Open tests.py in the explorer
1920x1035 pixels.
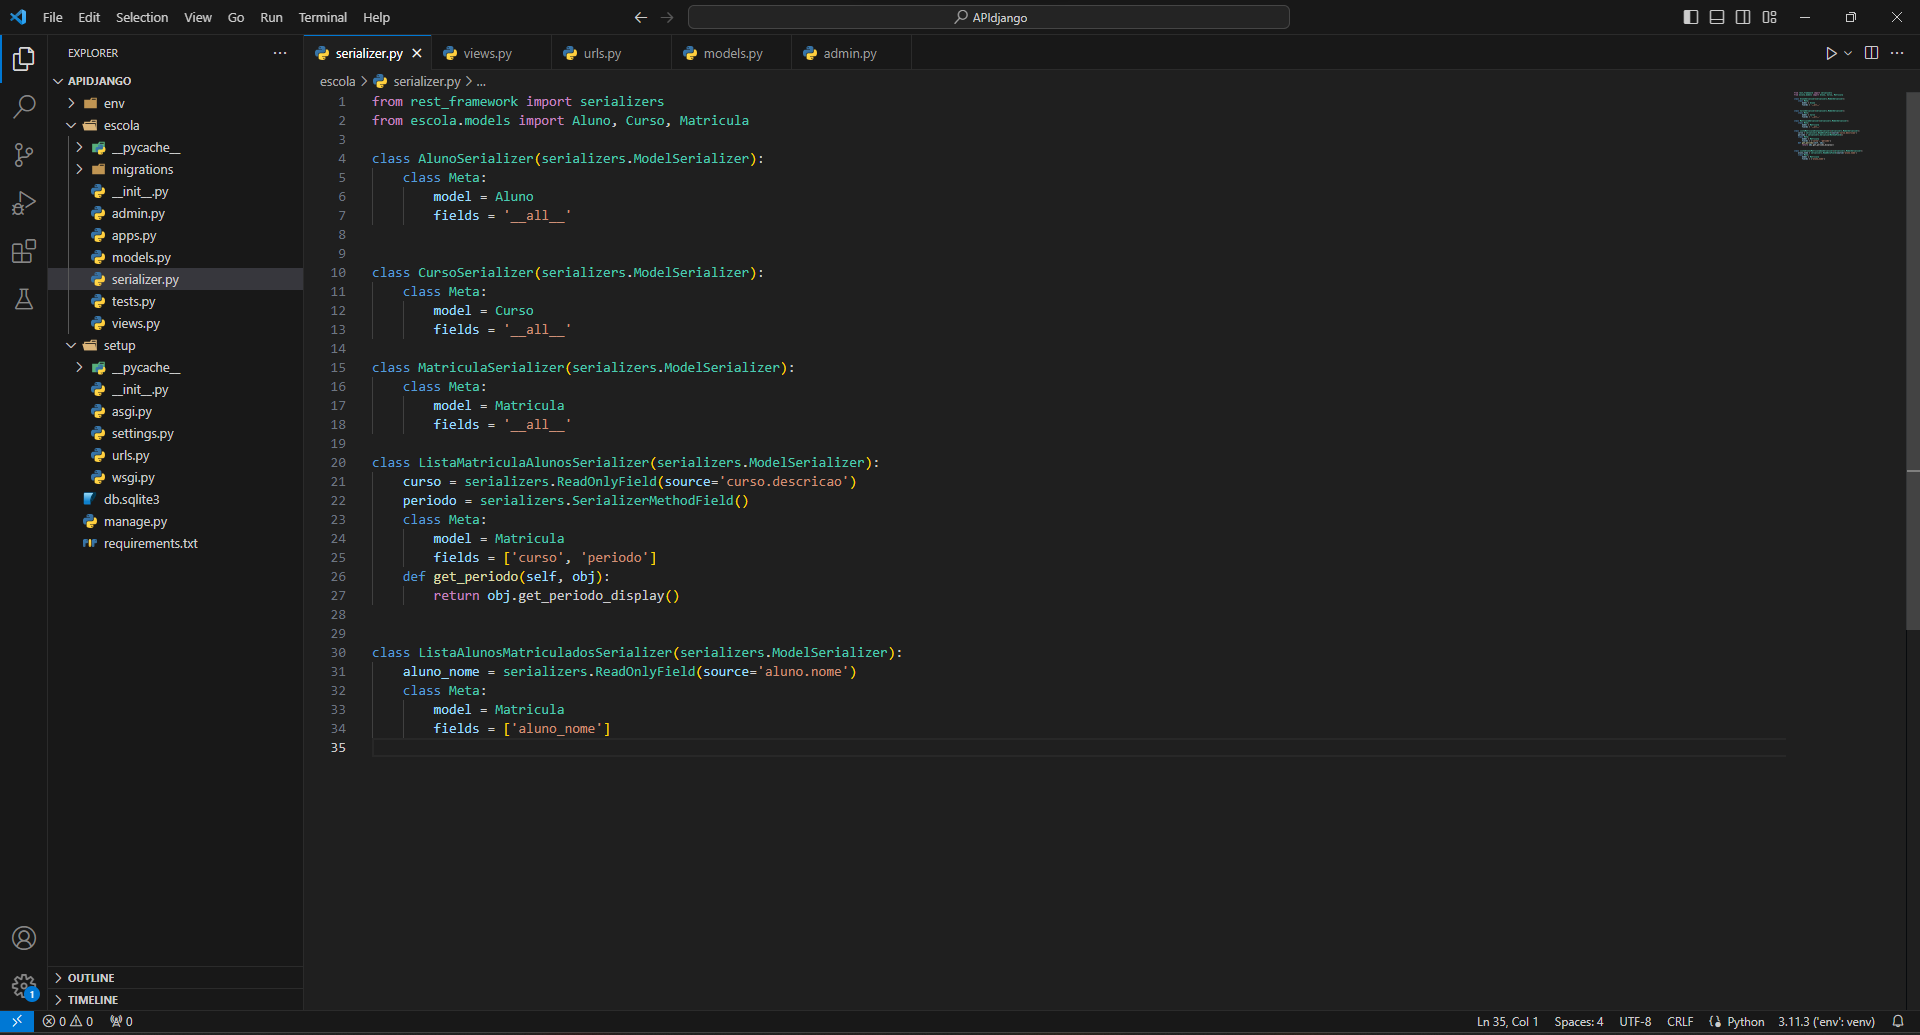pos(133,301)
